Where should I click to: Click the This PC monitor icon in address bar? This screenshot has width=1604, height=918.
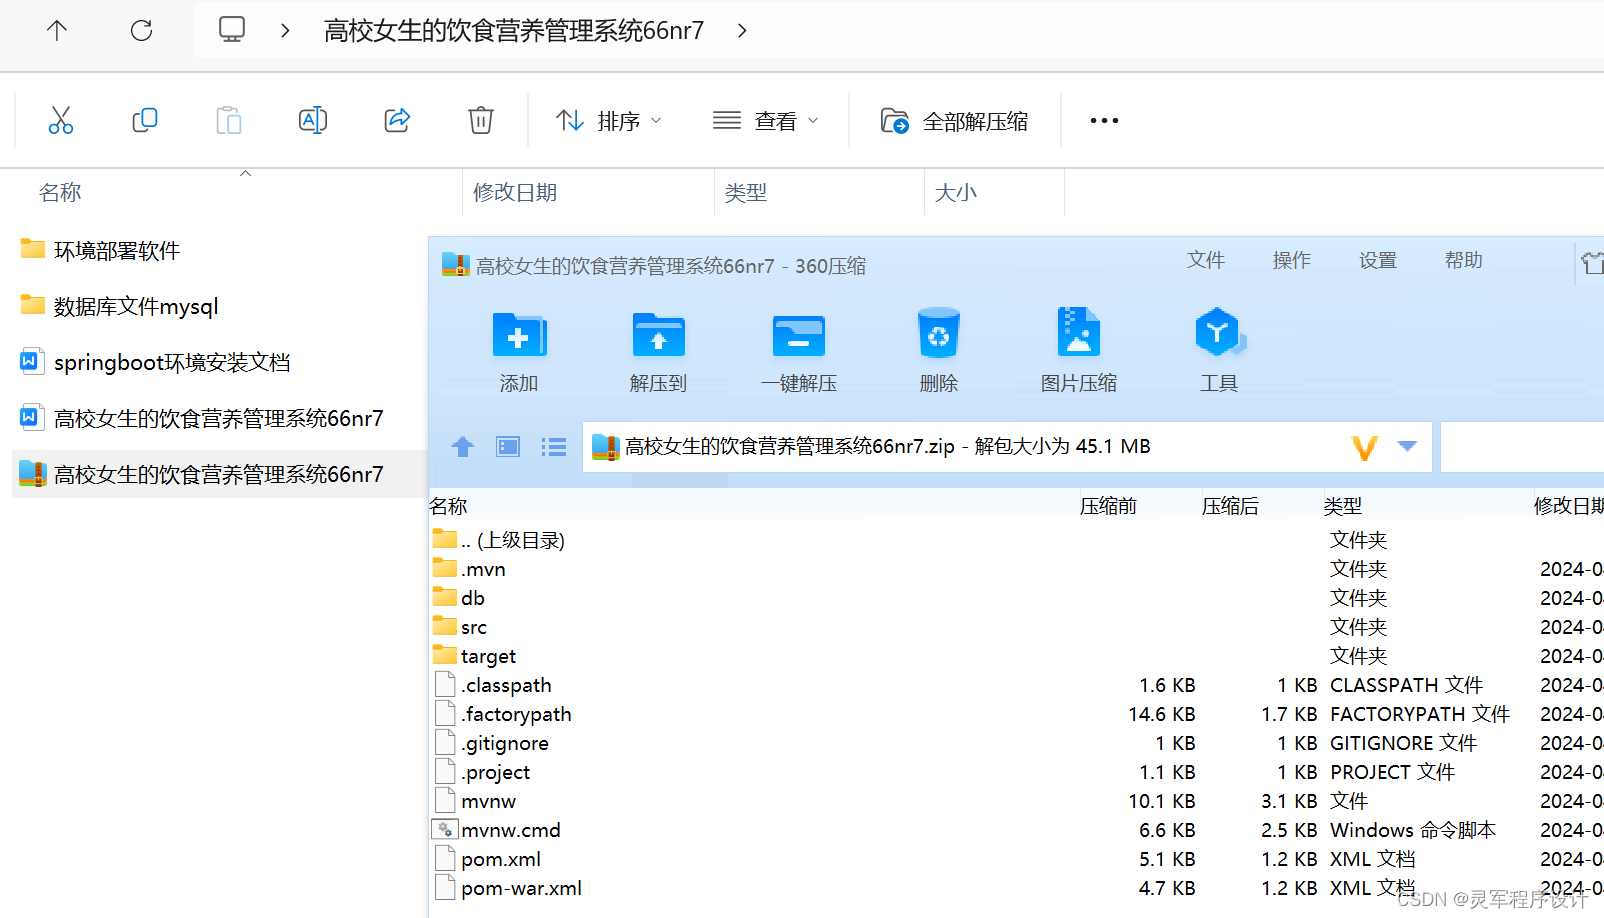point(232,29)
